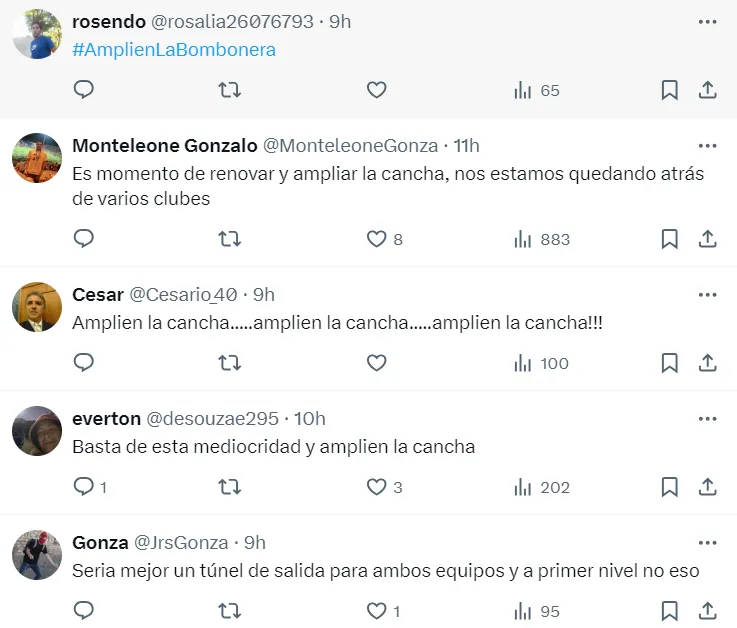Screen dimensions: 737x628
Task: Share Gonza's tweet
Action: point(707,611)
